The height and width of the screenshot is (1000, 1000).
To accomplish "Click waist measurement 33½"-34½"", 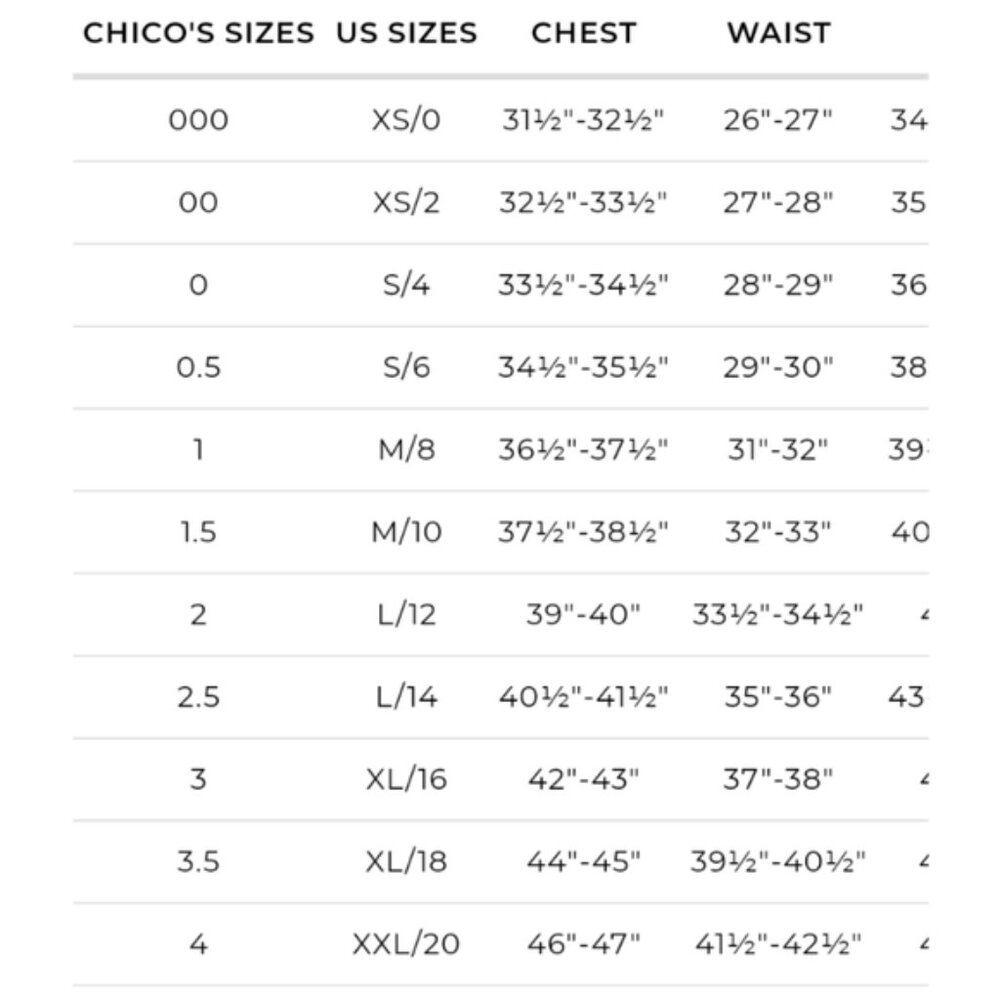I will (779, 615).
